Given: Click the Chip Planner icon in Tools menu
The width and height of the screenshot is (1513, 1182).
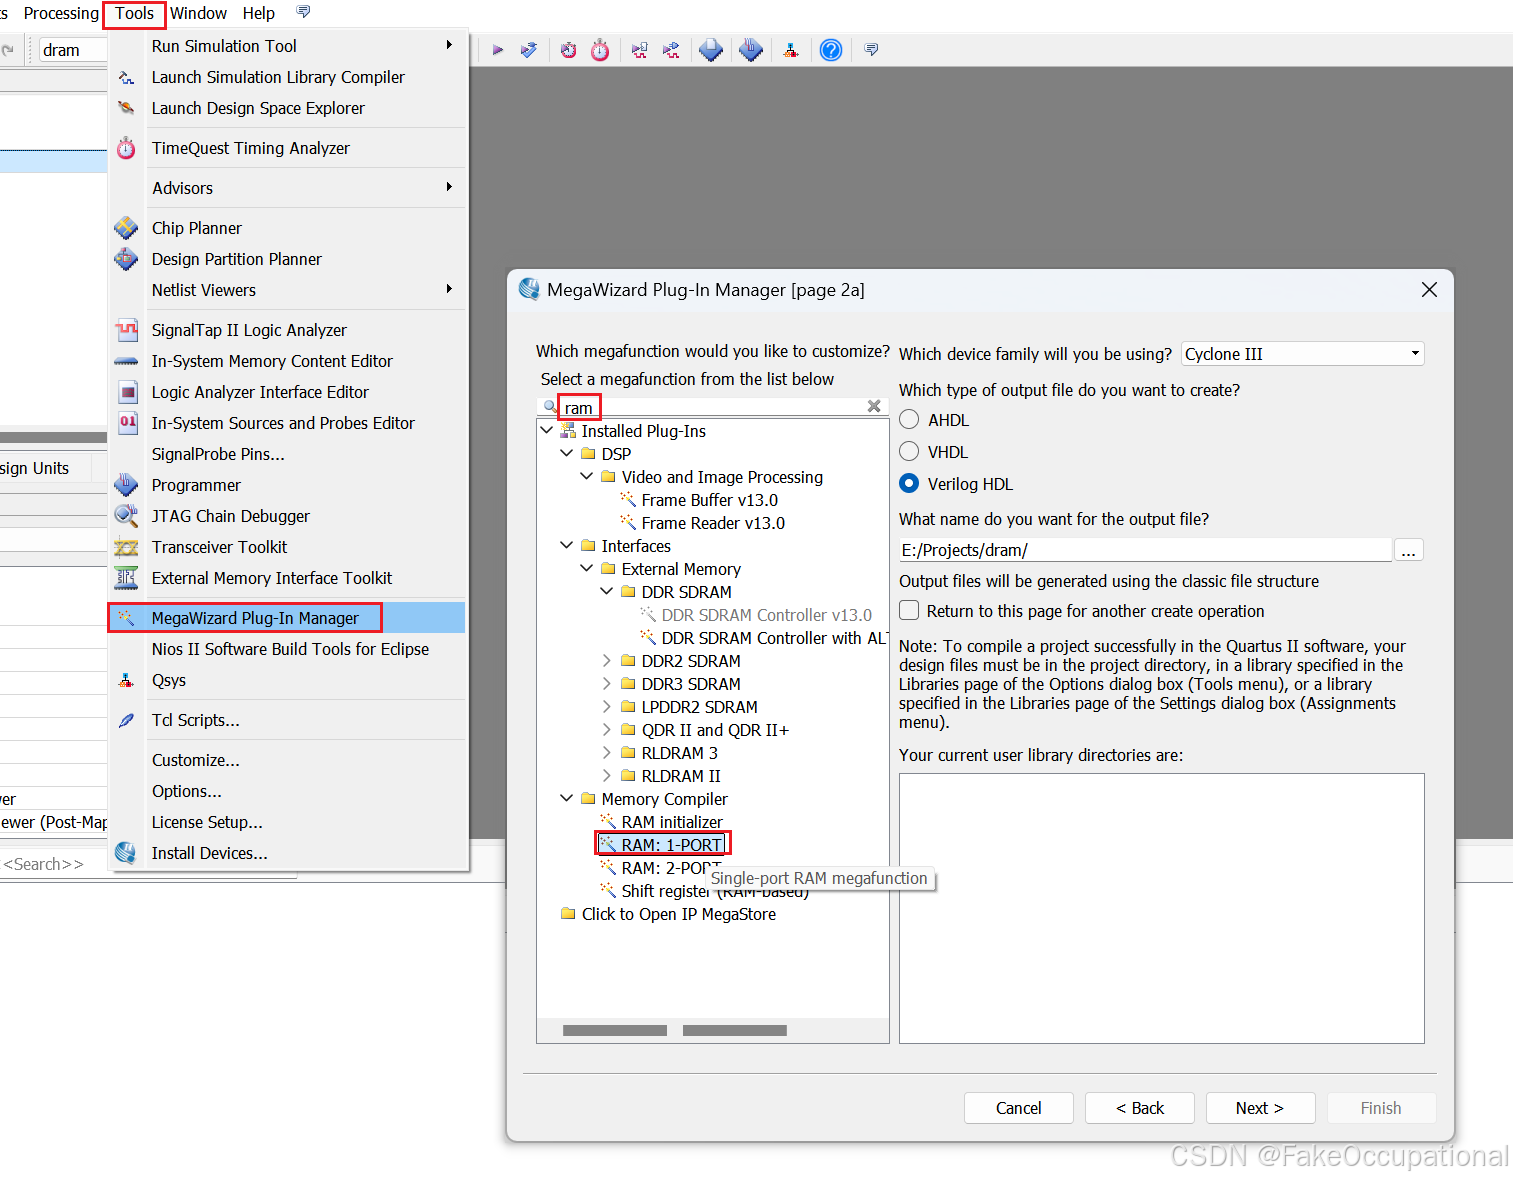Looking at the screenshot, I should point(126,228).
